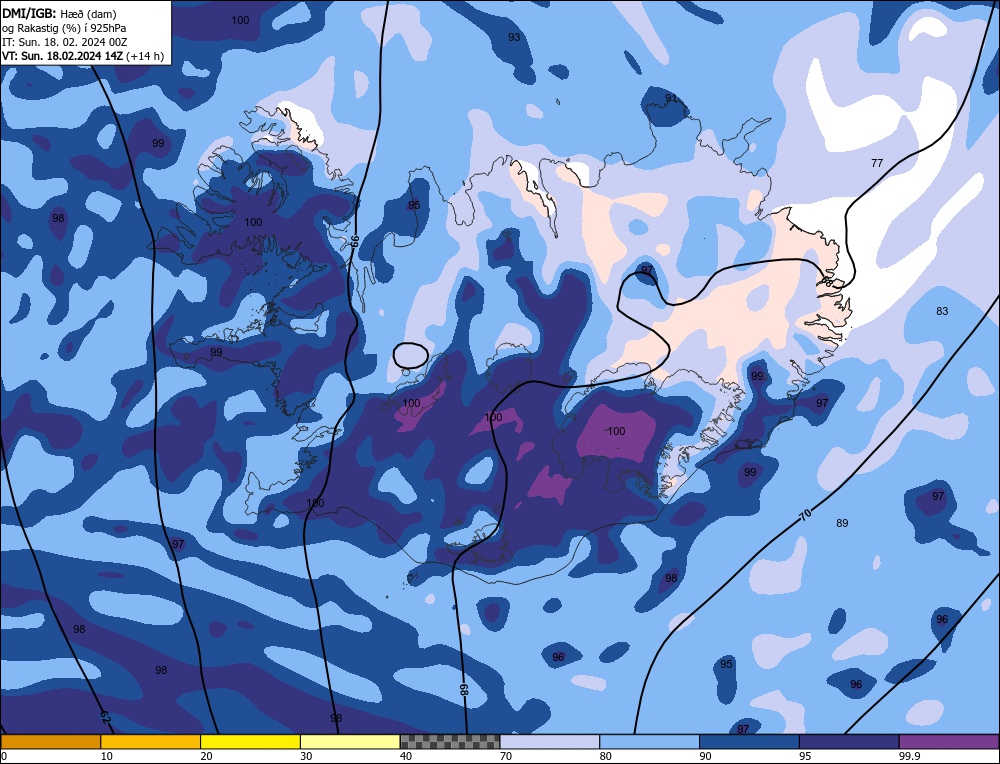The width and height of the screenshot is (1000, 764).
Task: Click the 'og Rakastig (%) í 925hPa' line
Action: click(64, 28)
